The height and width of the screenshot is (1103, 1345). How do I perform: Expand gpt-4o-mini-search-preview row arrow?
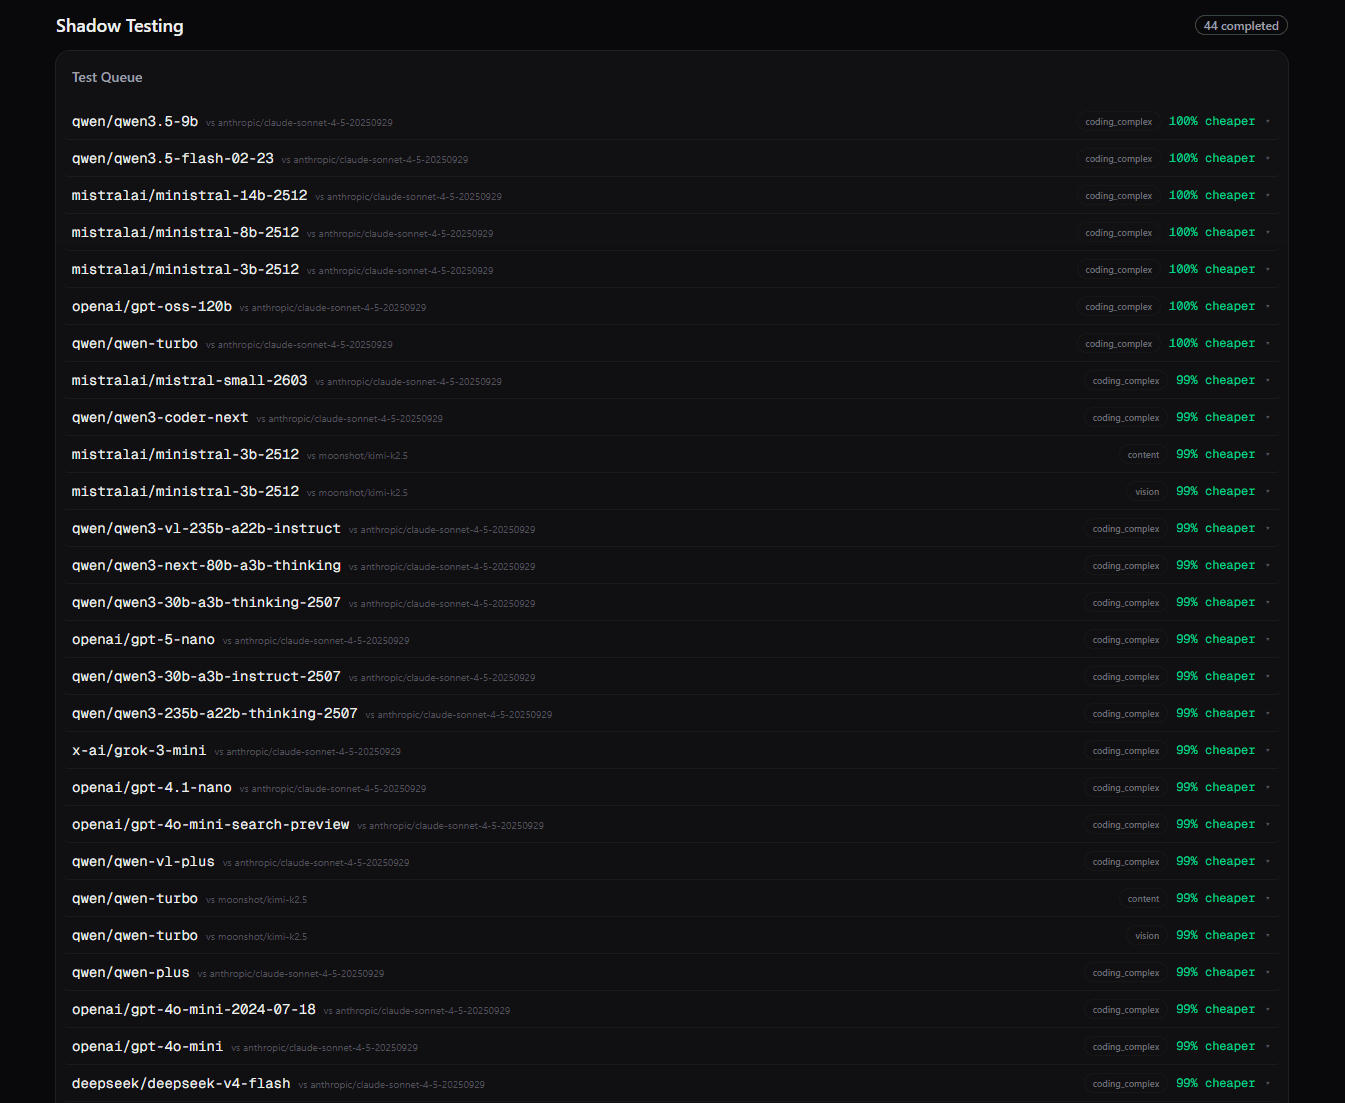coord(1268,825)
